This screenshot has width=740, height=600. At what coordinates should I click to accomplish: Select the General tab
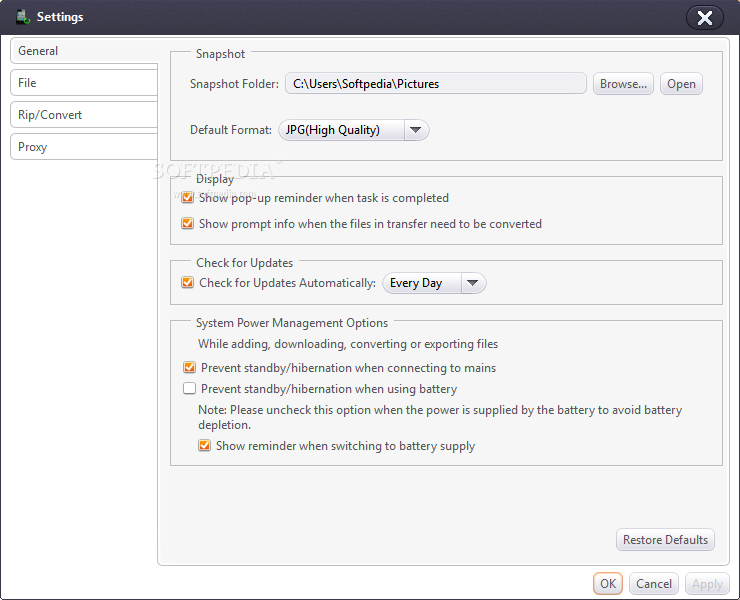point(84,51)
